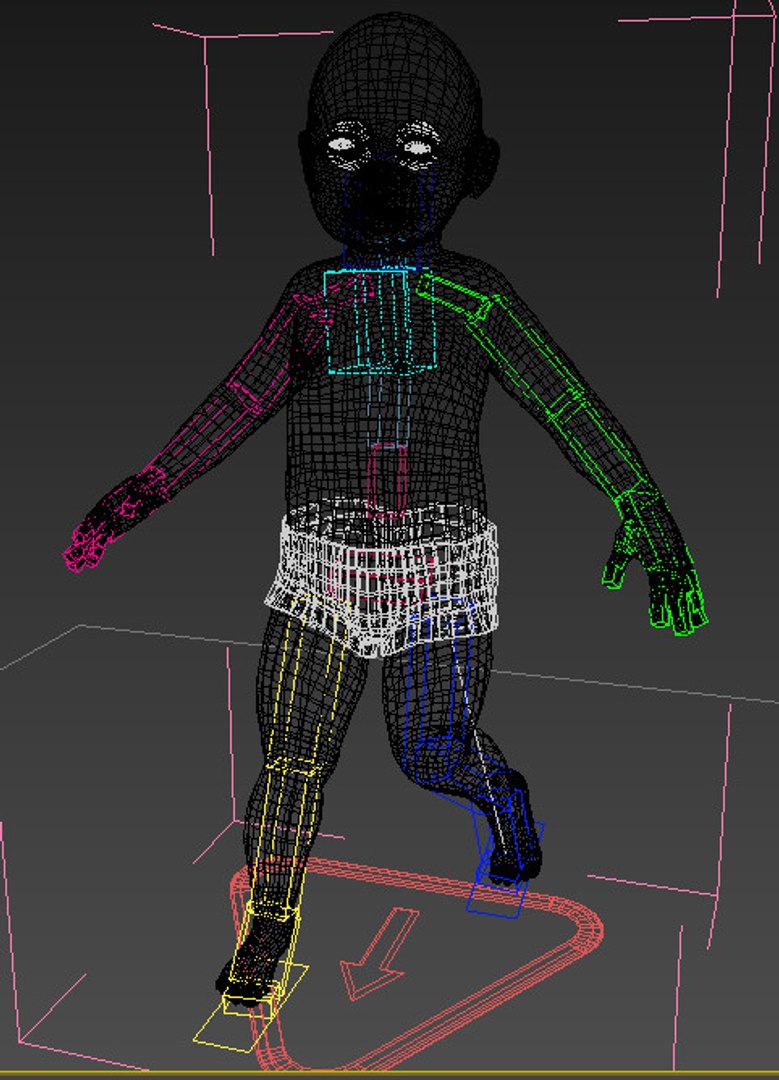This screenshot has height=1080, width=779.
Task: Select the red spine bone above the shorts
Action: (x=388, y=481)
